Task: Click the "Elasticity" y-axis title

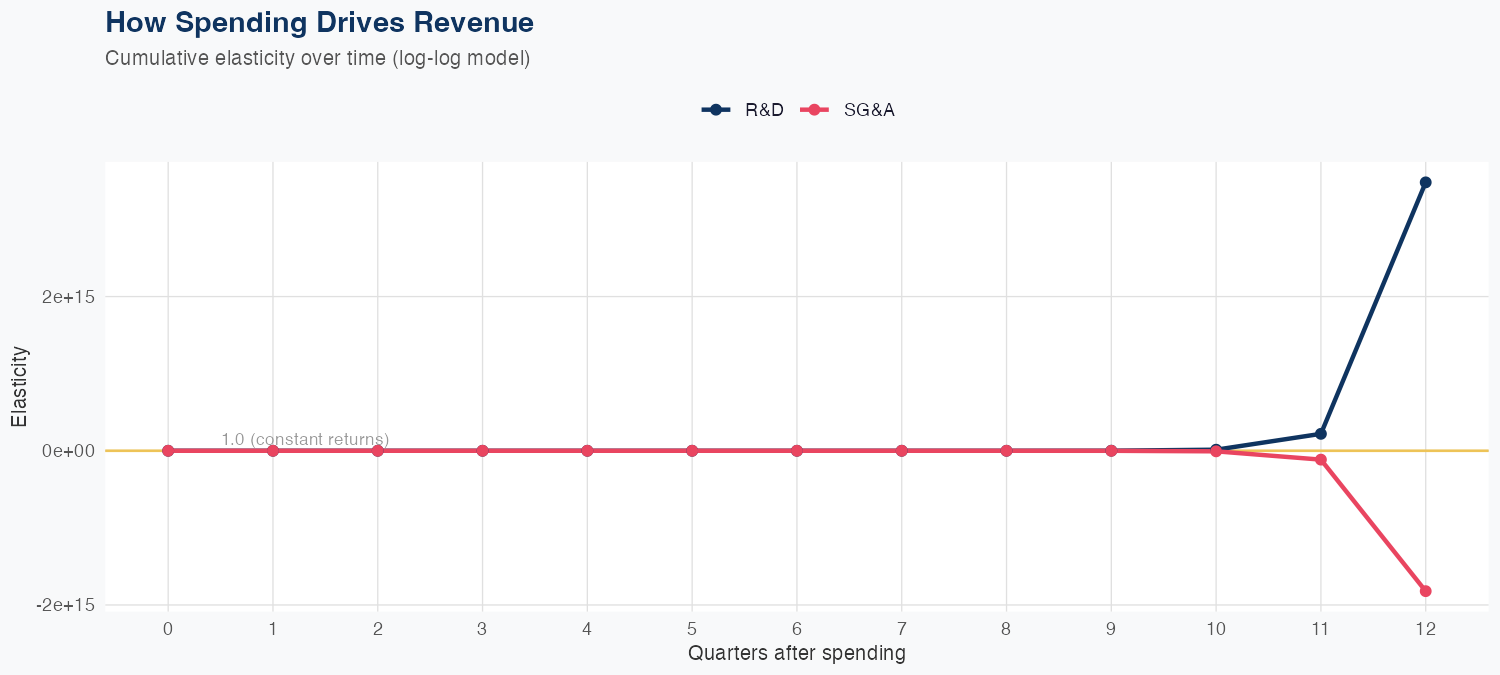Action: point(19,387)
